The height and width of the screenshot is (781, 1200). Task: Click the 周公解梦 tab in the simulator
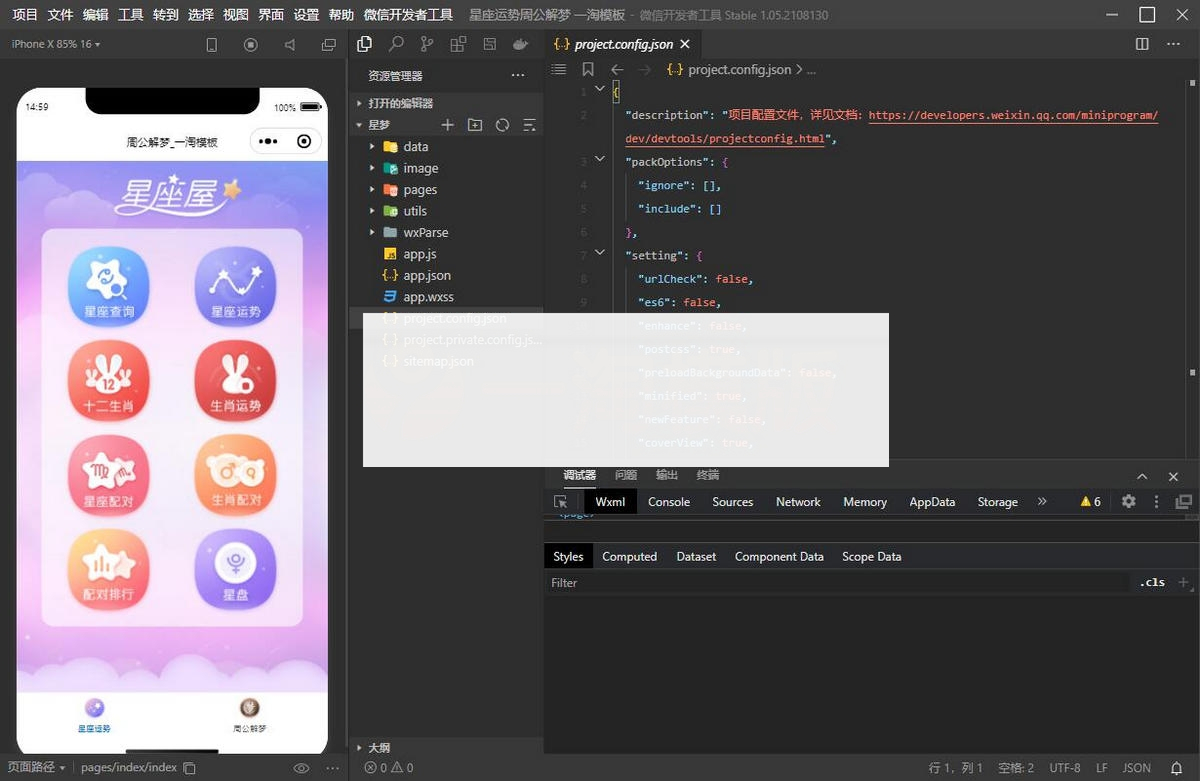(x=249, y=715)
